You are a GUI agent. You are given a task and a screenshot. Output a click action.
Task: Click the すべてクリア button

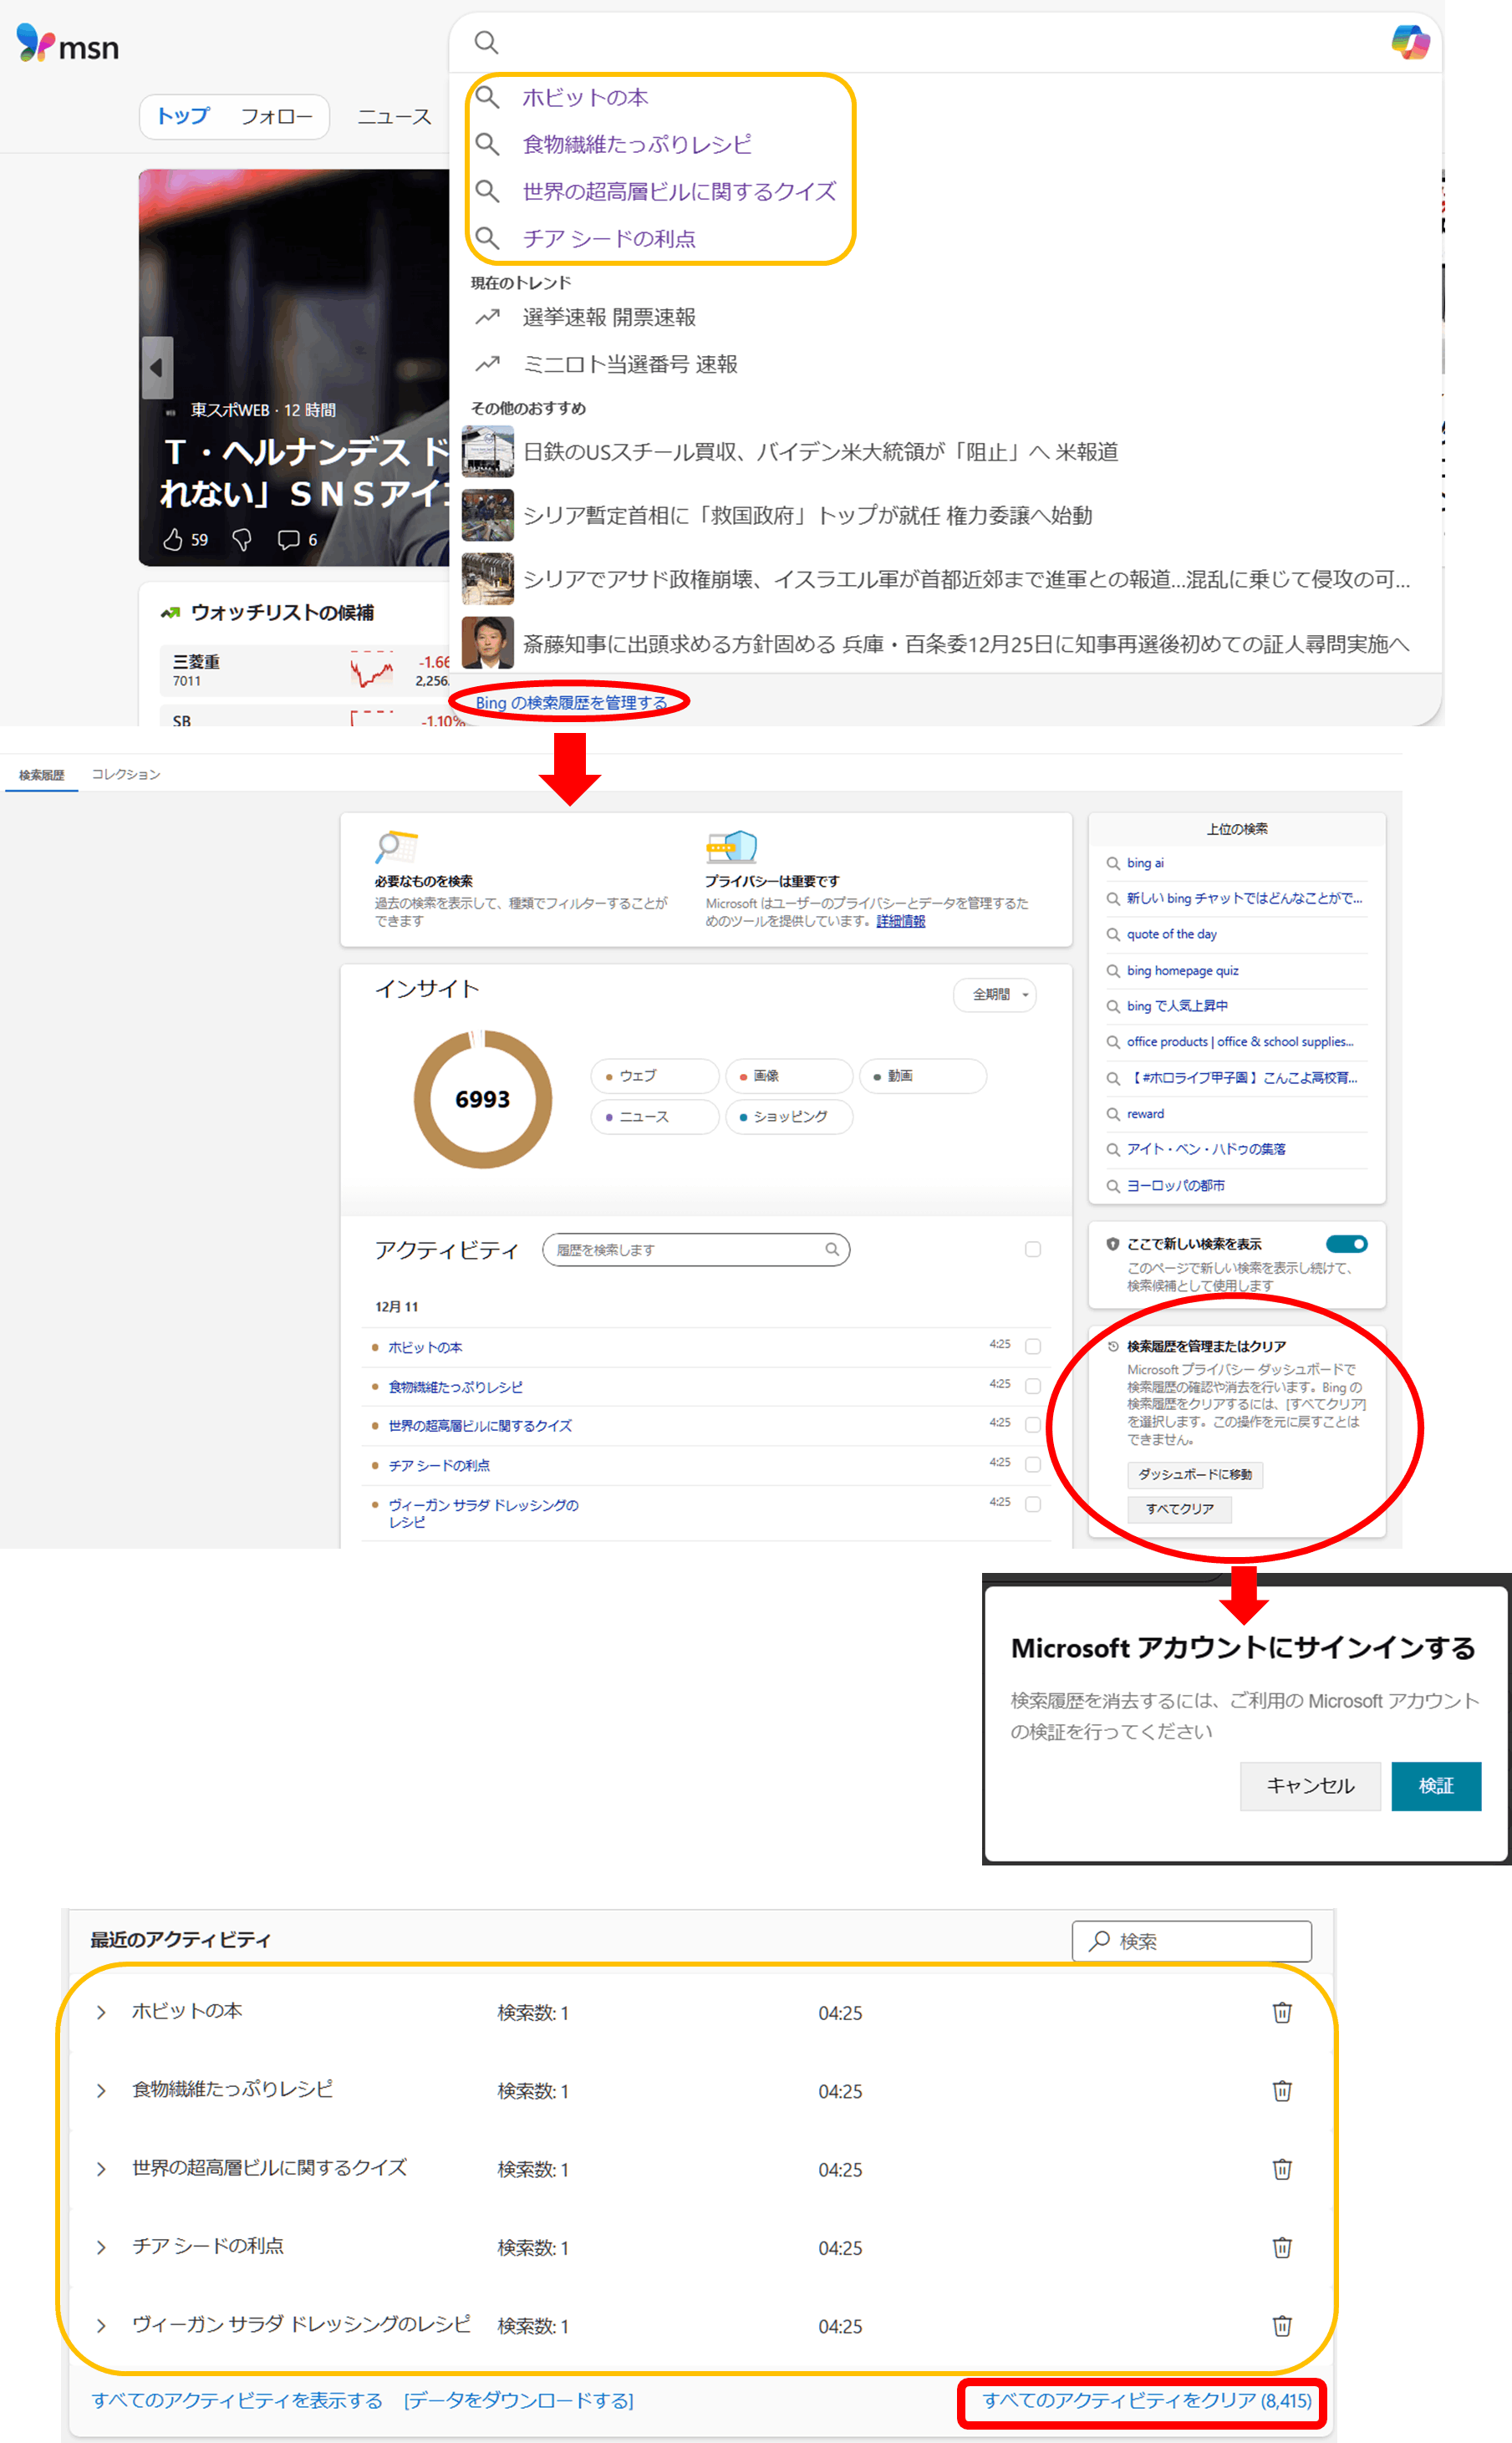tap(1180, 1510)
